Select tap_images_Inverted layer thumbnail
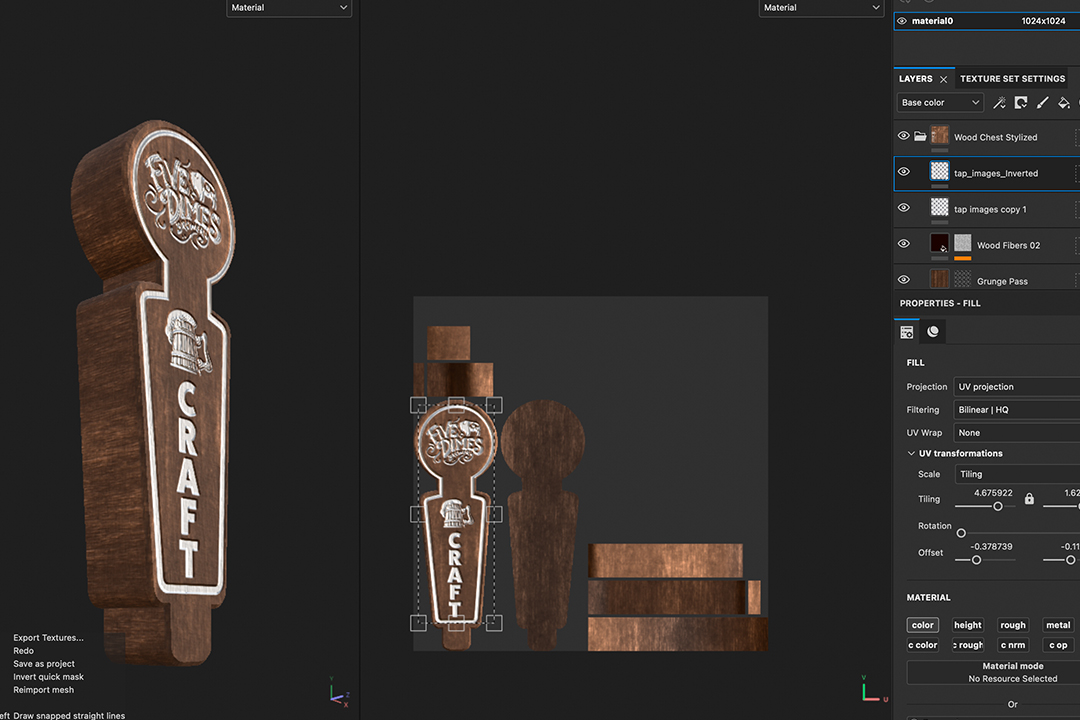Screen dimensions: 1080x720 (x=939, y=171)
